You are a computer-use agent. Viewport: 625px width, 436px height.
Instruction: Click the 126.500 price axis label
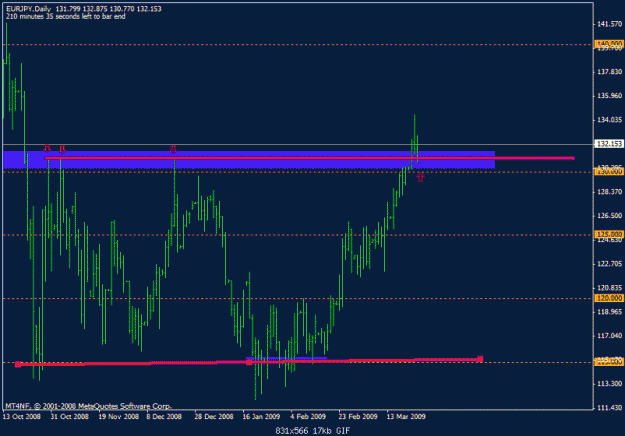(609, 216)
